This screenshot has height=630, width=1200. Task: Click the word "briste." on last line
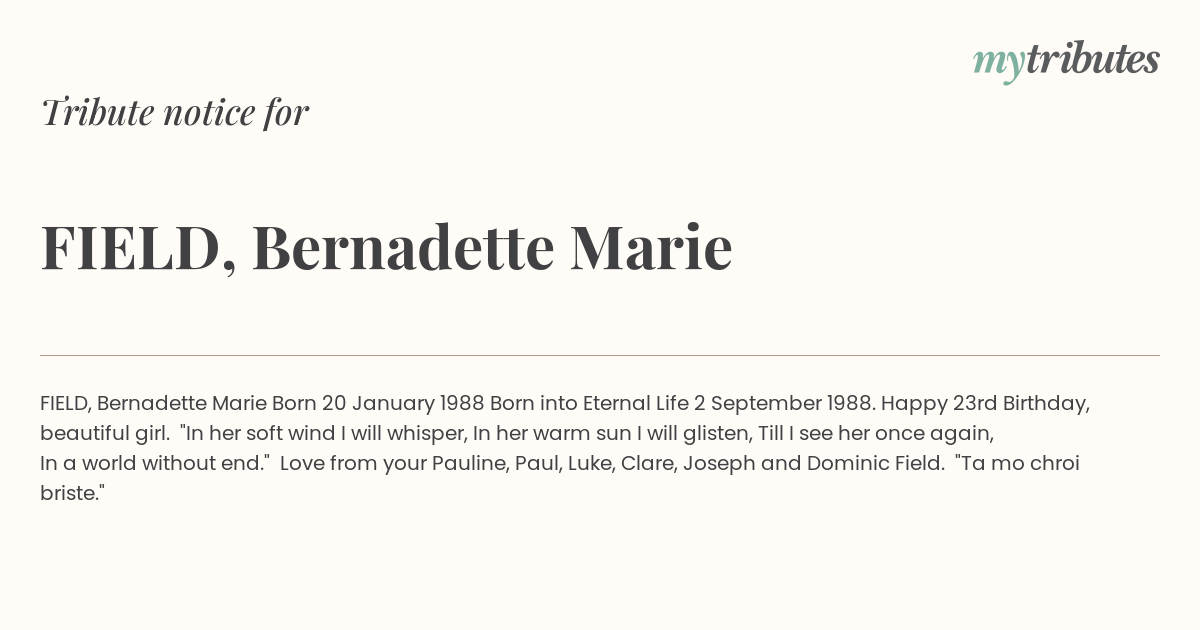pyautogui.click(x=73, y=494)
